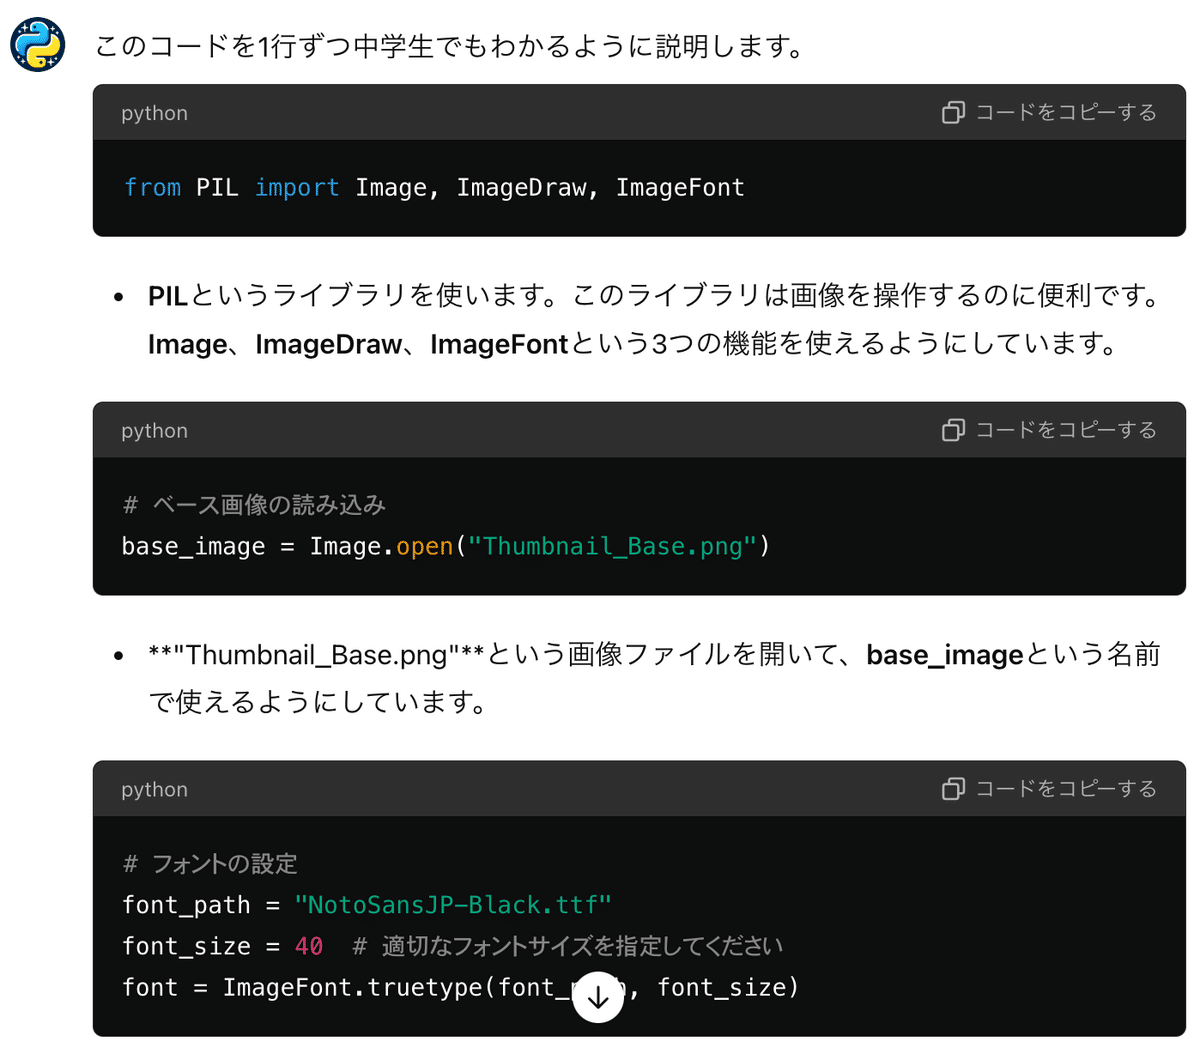Click コードをコピーする on the PIL import block

(1064, 113)
